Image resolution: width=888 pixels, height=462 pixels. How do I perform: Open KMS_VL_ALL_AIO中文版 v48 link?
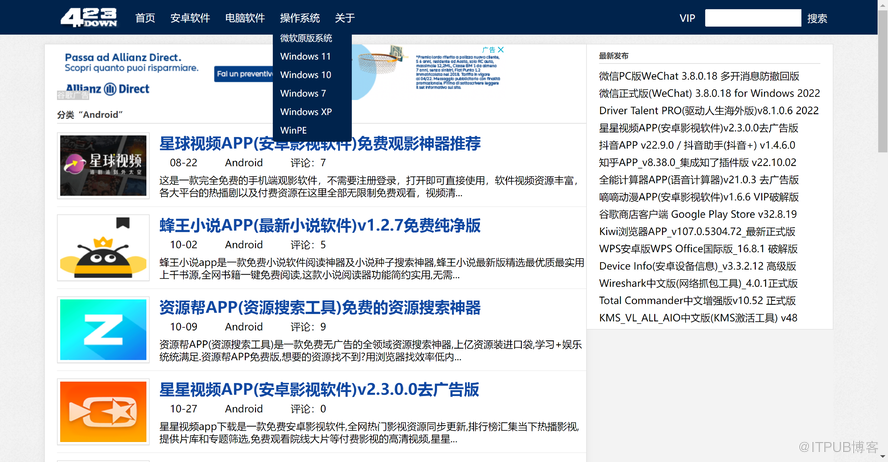(x=698, y=318)
